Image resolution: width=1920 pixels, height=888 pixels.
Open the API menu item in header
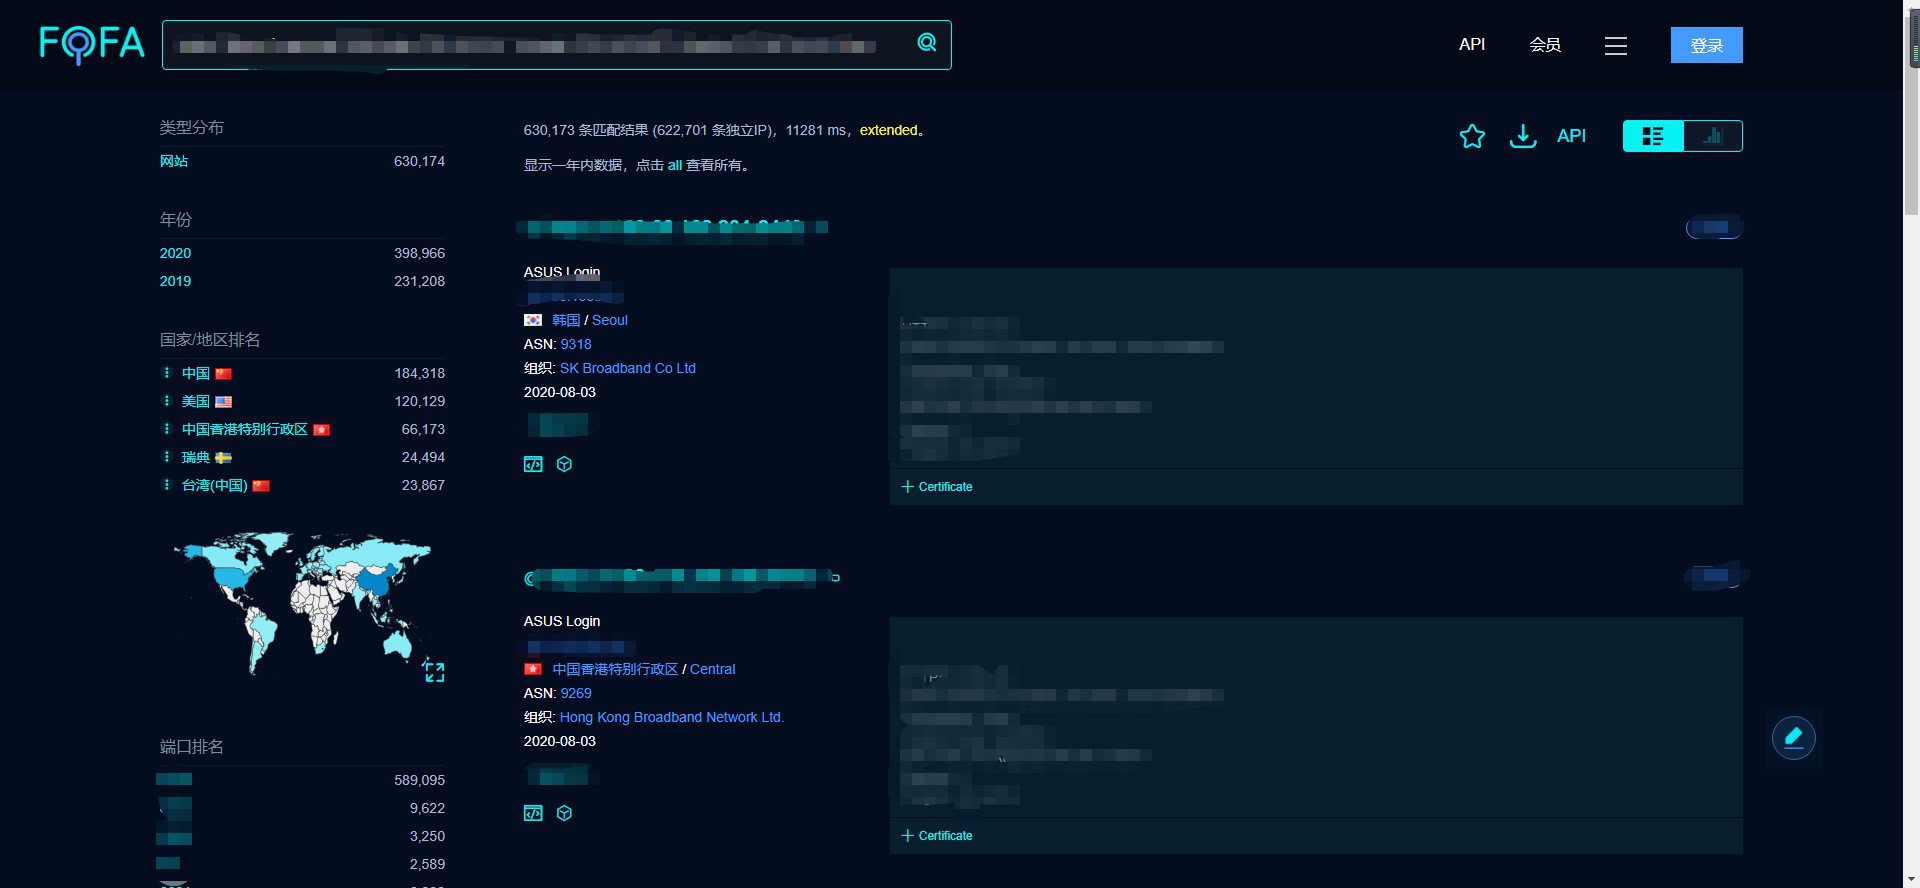point(1471,45)
